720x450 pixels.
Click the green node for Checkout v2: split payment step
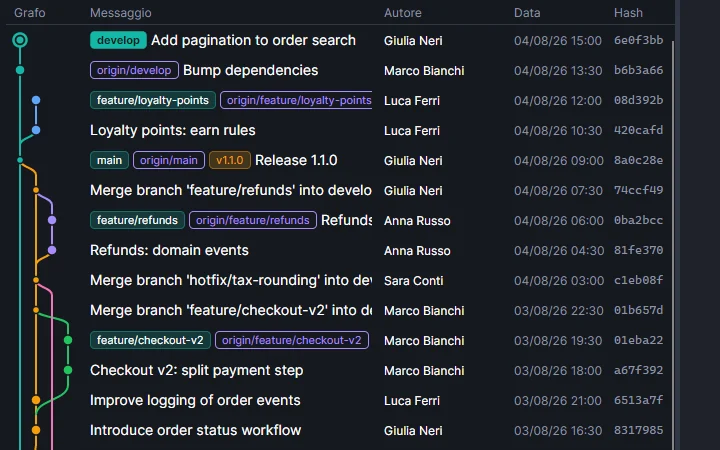pos(68,370)
